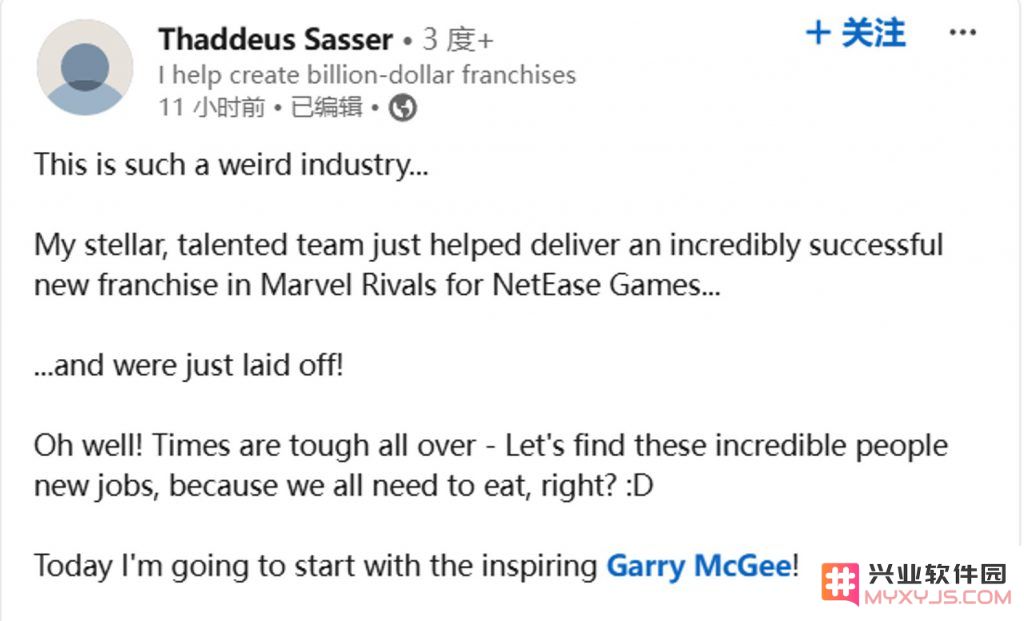Follow the author with 关注 button

(856, 33)
